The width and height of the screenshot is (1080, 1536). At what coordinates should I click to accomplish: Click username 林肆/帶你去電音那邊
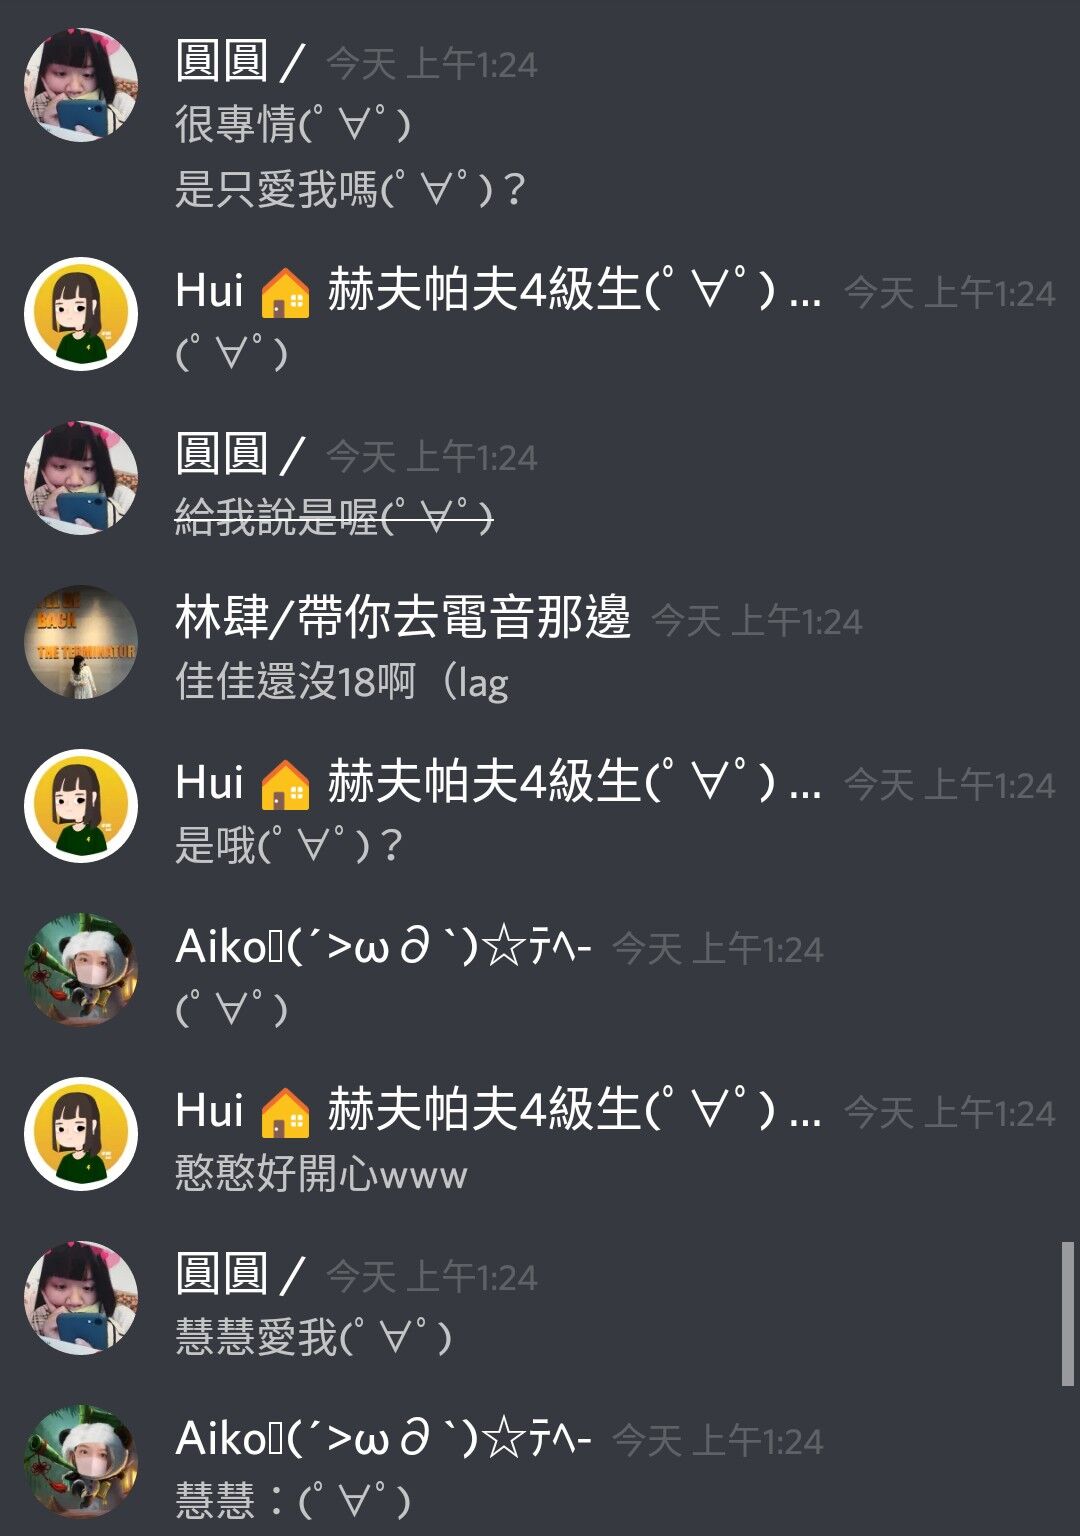coord(403,618)
